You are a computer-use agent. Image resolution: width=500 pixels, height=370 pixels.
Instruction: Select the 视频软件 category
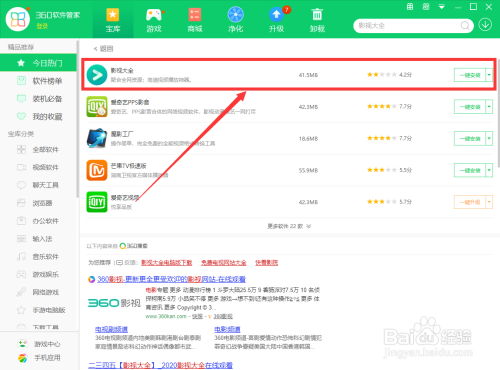coord(38,167)
